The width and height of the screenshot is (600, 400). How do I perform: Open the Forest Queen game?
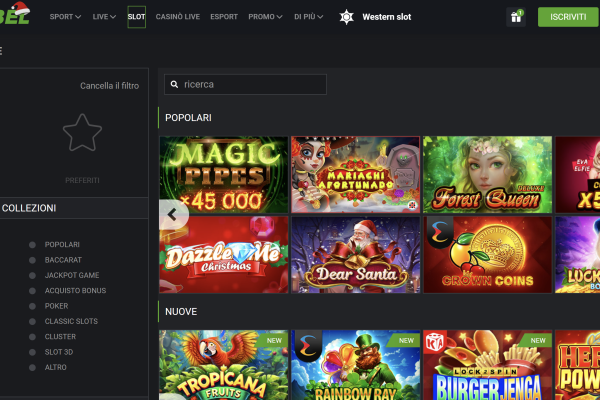[488, 175]
